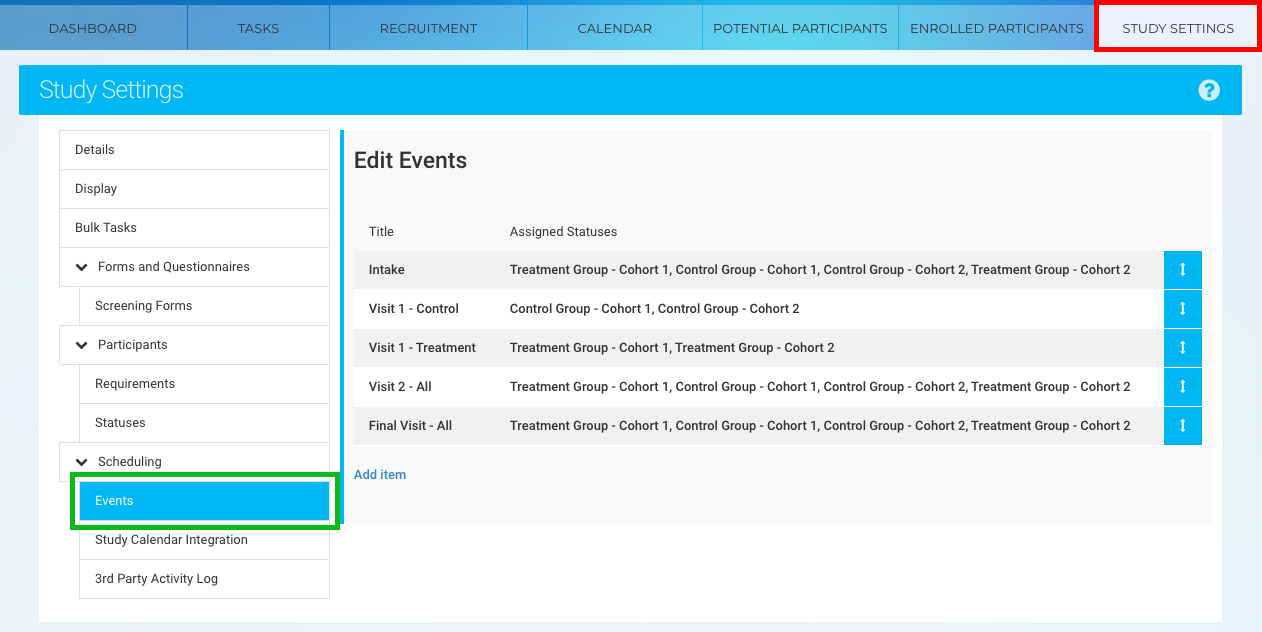Go to the Calendar tab

(x=614, y=28)
